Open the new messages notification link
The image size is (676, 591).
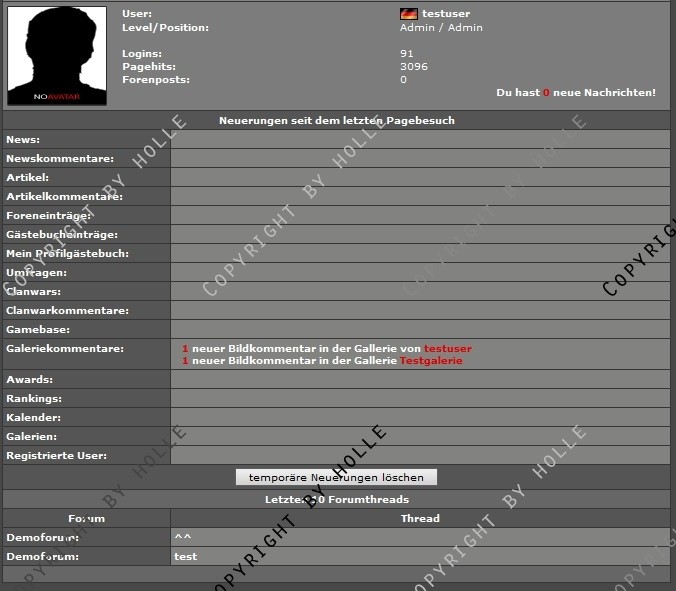[575, 92]
